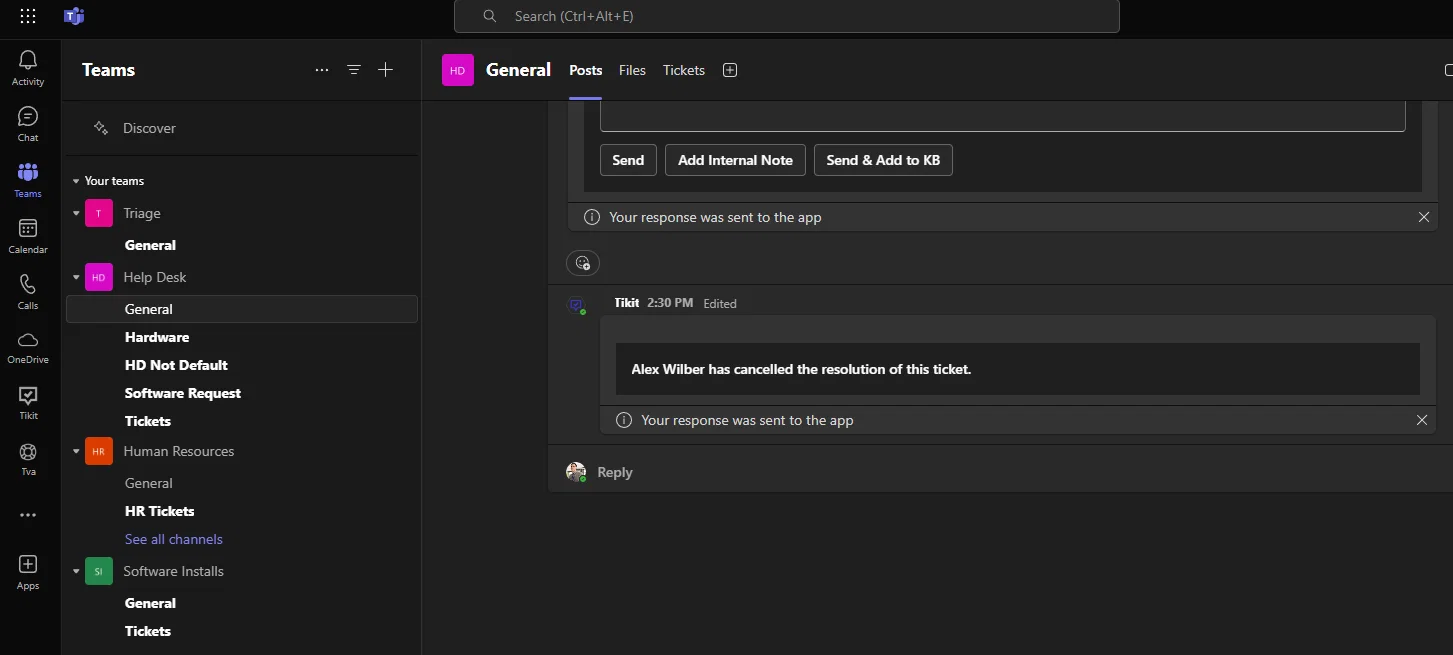The image size is (1453, 655).
Task: Switch to the Tickets tab
Action: pyautogui.click(x=684, y=70)
